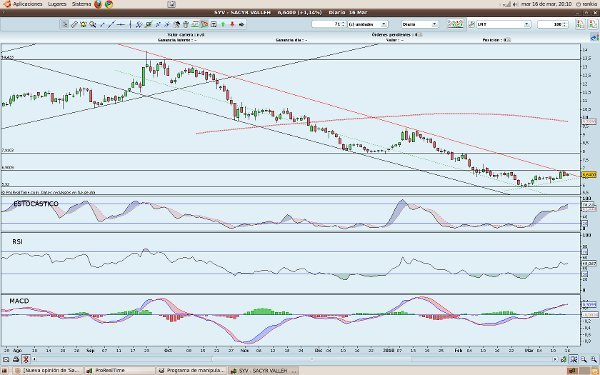Choose the long diagonal trendline tool

[x=111, y=24]
